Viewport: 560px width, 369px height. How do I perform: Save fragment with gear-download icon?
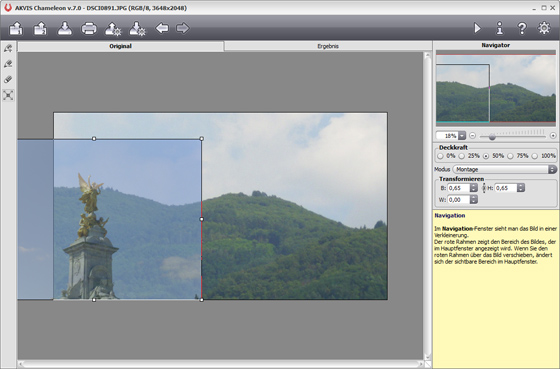tap(137, 29)
